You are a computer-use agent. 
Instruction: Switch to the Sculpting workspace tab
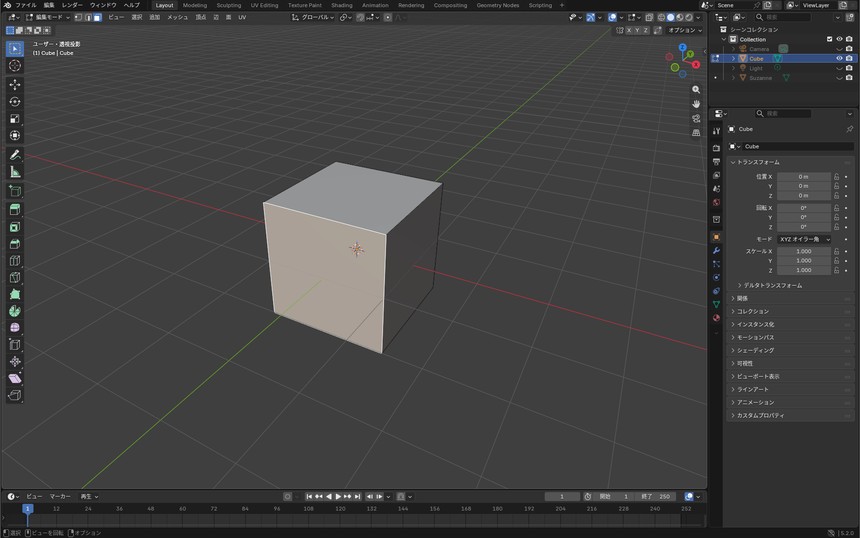click(229, 5)
